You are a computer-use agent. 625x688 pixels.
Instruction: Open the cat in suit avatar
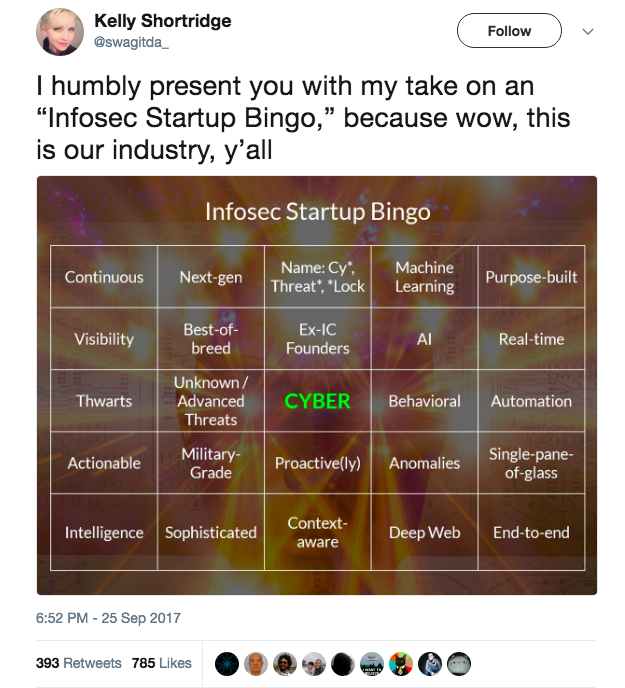click(x=401, y=664)
